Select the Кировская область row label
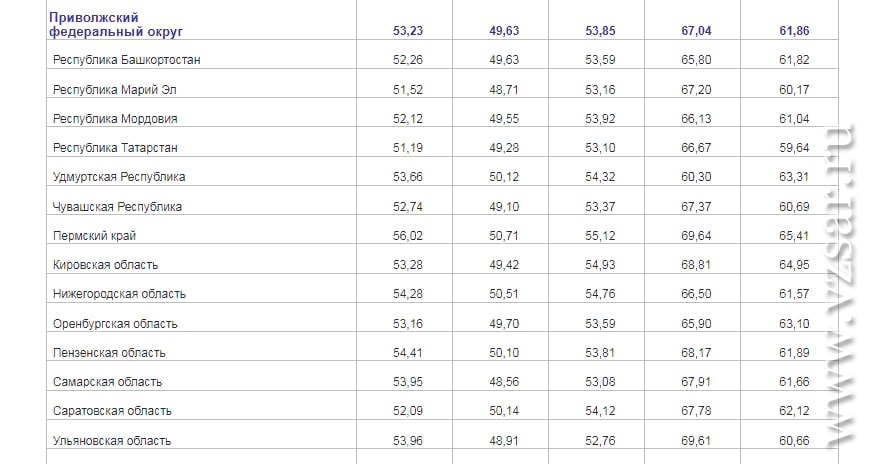Viewport: 869px width, 464px height. coord(105,265)
